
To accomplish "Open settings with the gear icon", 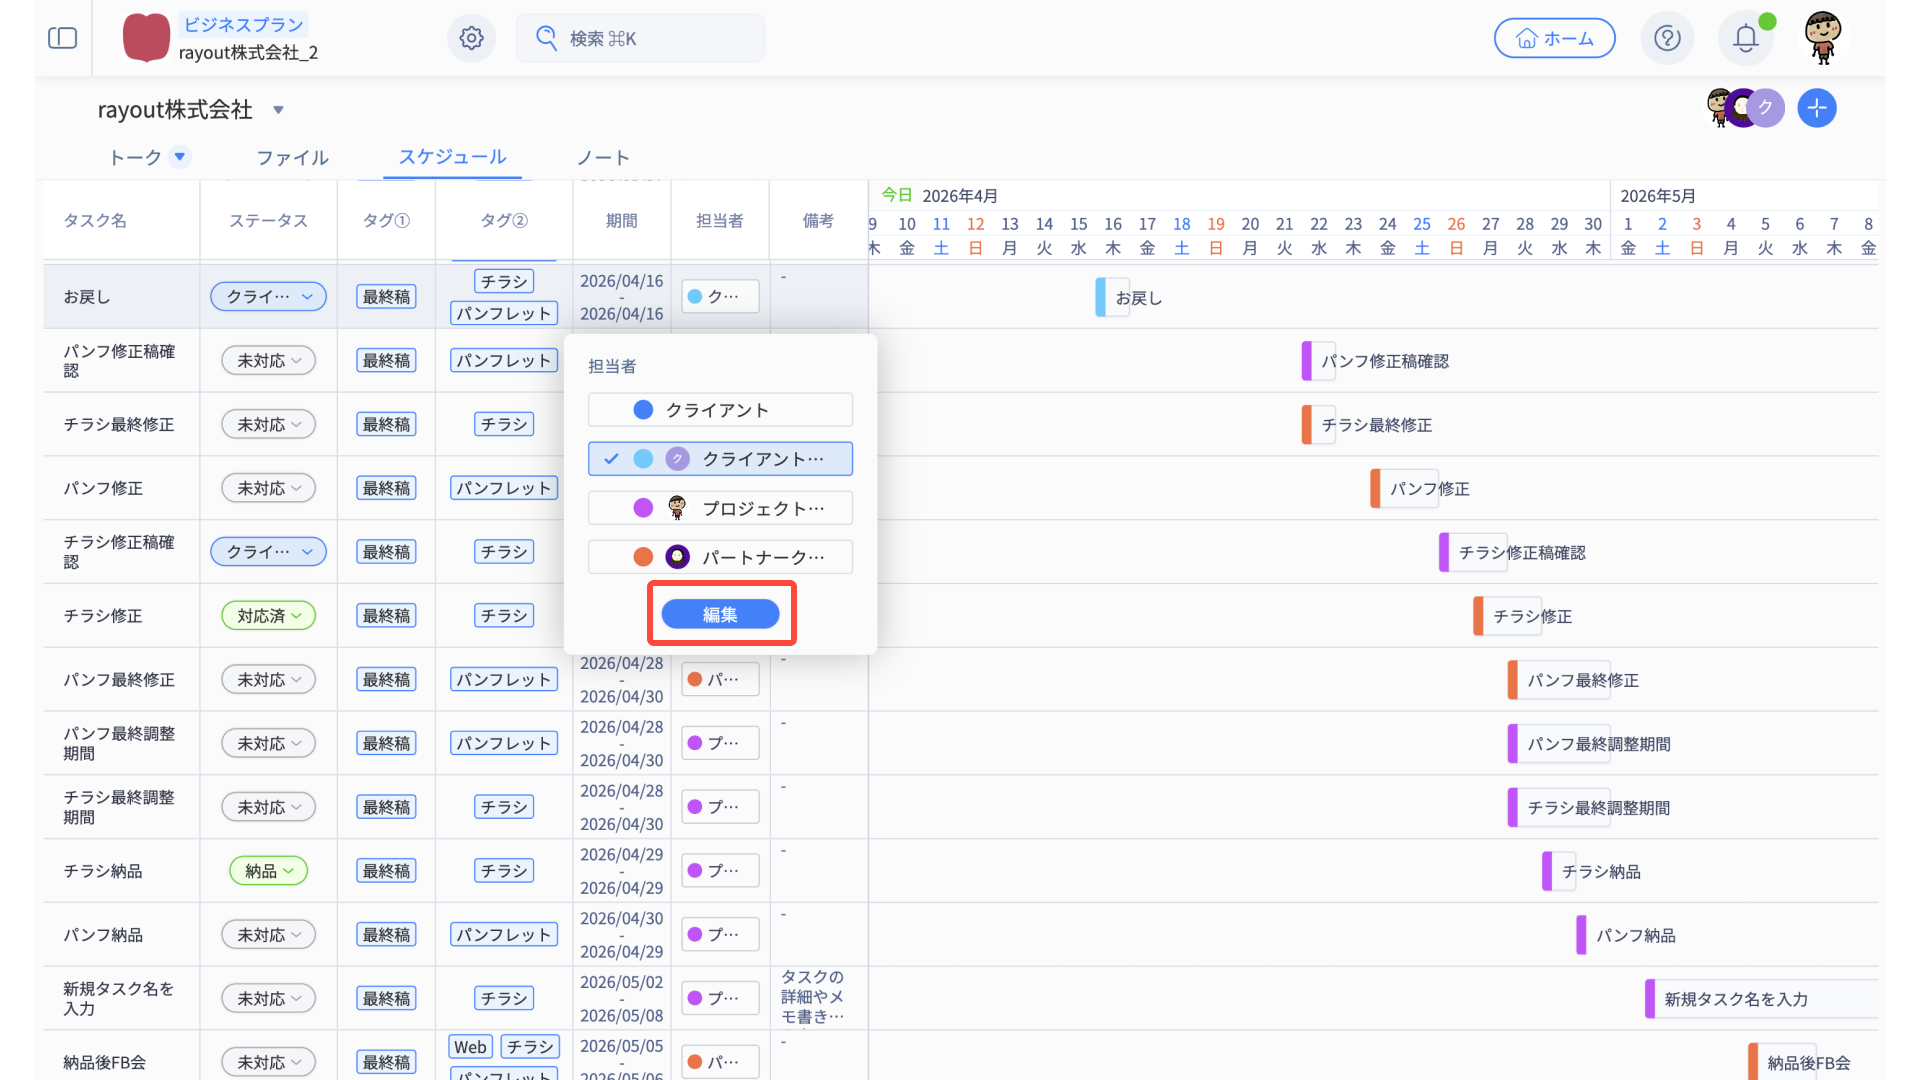I will [x=471, y=38].
